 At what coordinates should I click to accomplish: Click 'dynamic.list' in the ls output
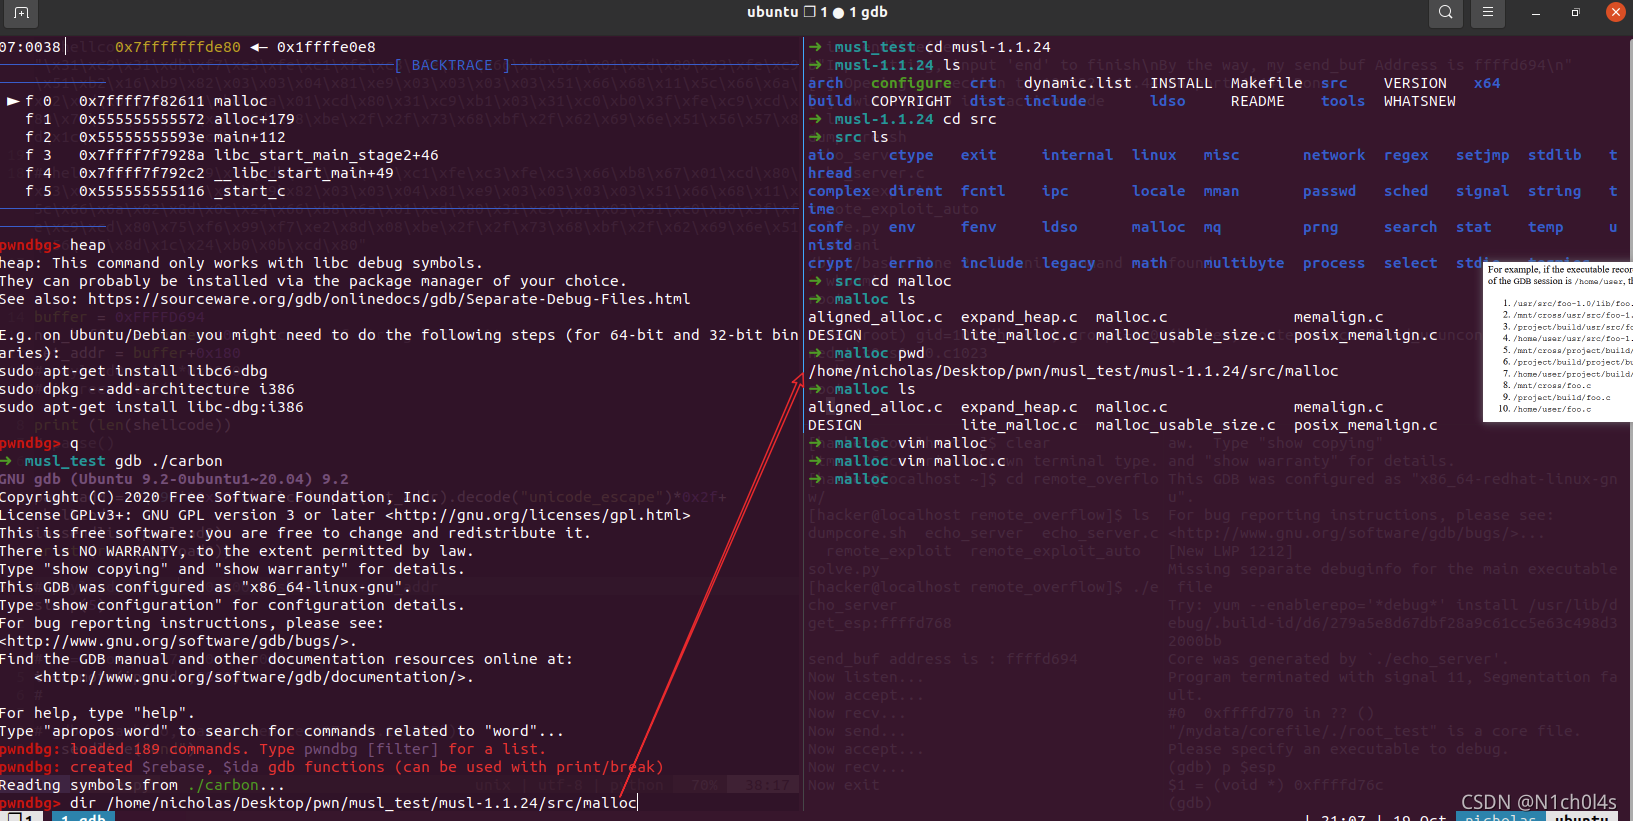(1077, 83)
